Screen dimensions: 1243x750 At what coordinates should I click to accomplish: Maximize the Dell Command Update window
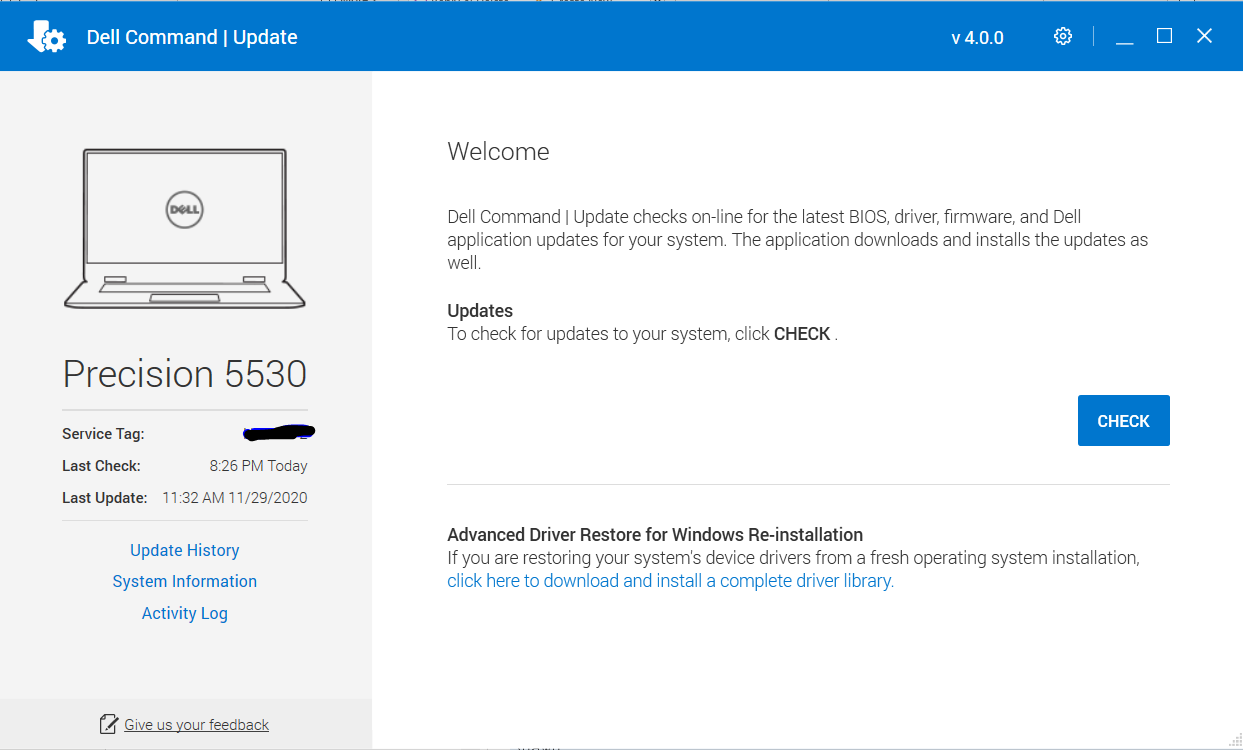point(1164,36)
